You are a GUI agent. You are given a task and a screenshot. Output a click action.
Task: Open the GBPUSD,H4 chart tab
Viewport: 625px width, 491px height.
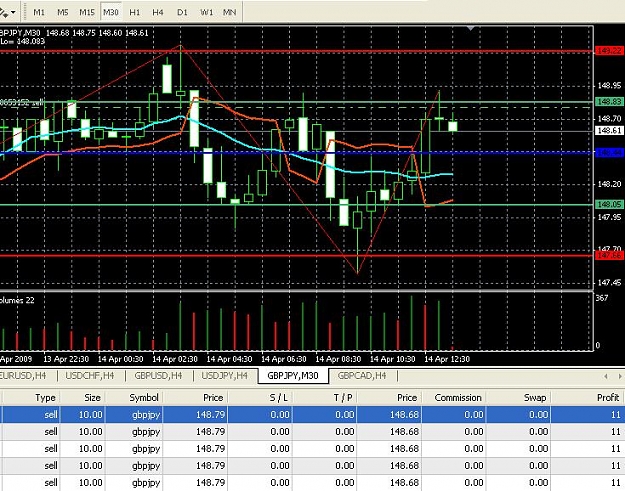pyautogui.click(x=158, y=375)
